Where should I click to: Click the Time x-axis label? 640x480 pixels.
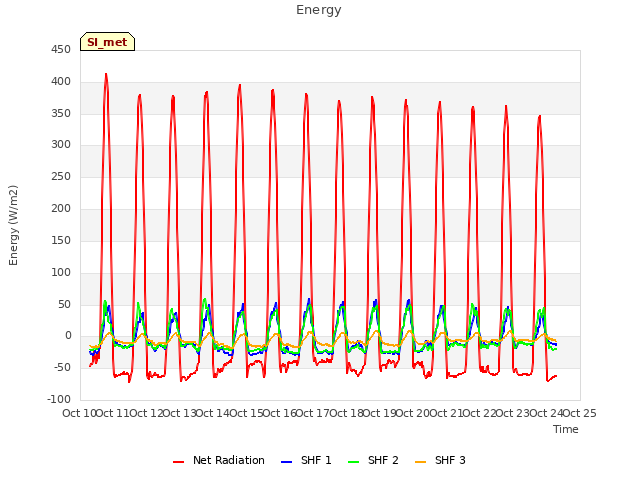(566, 429)
